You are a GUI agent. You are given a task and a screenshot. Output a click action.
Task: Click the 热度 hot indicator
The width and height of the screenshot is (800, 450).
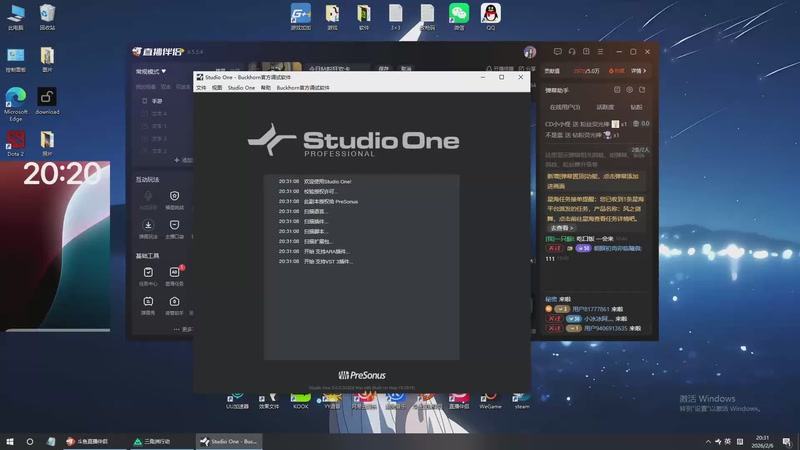coord(616,71)
